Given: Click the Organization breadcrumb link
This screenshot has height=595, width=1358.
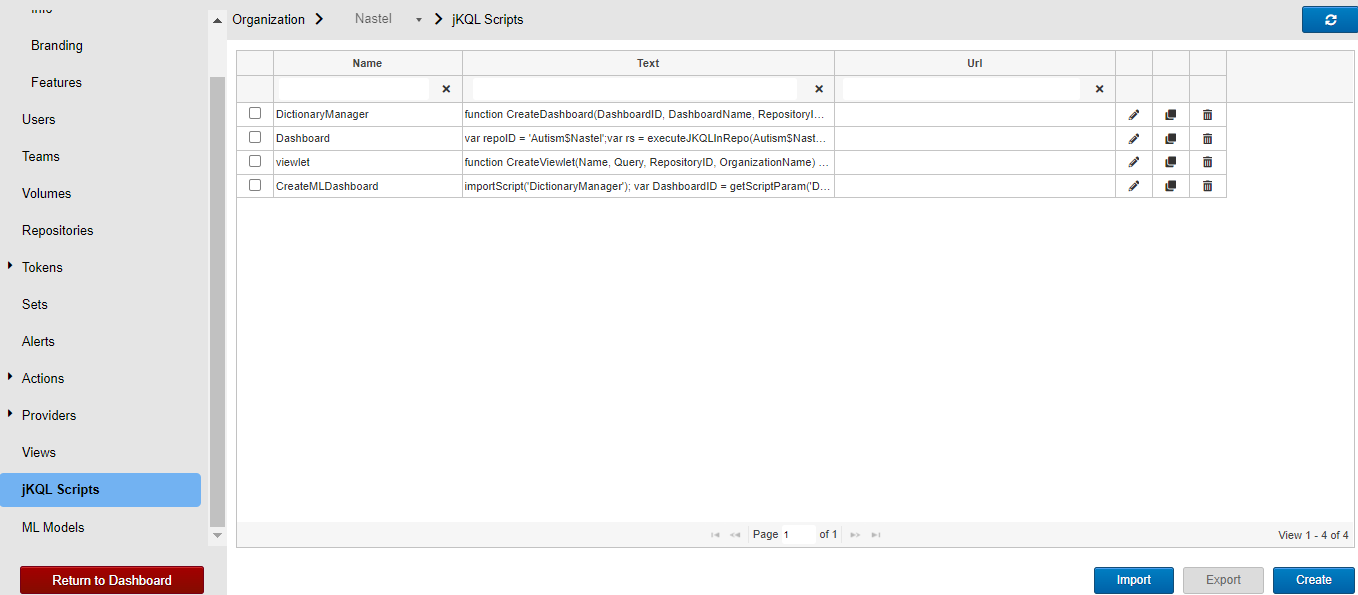Looking at the screenshot, I should coord(269,19).
